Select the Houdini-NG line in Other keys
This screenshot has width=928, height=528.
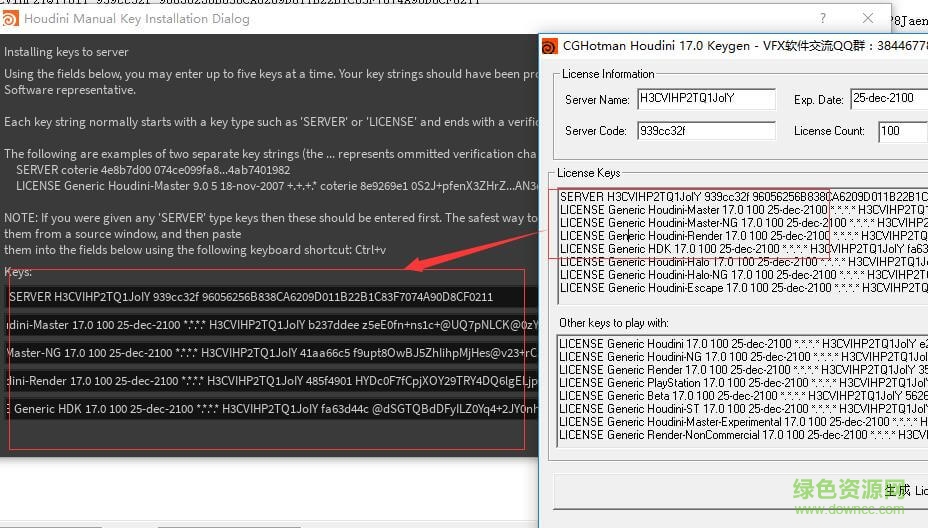(x=743, y=356)
